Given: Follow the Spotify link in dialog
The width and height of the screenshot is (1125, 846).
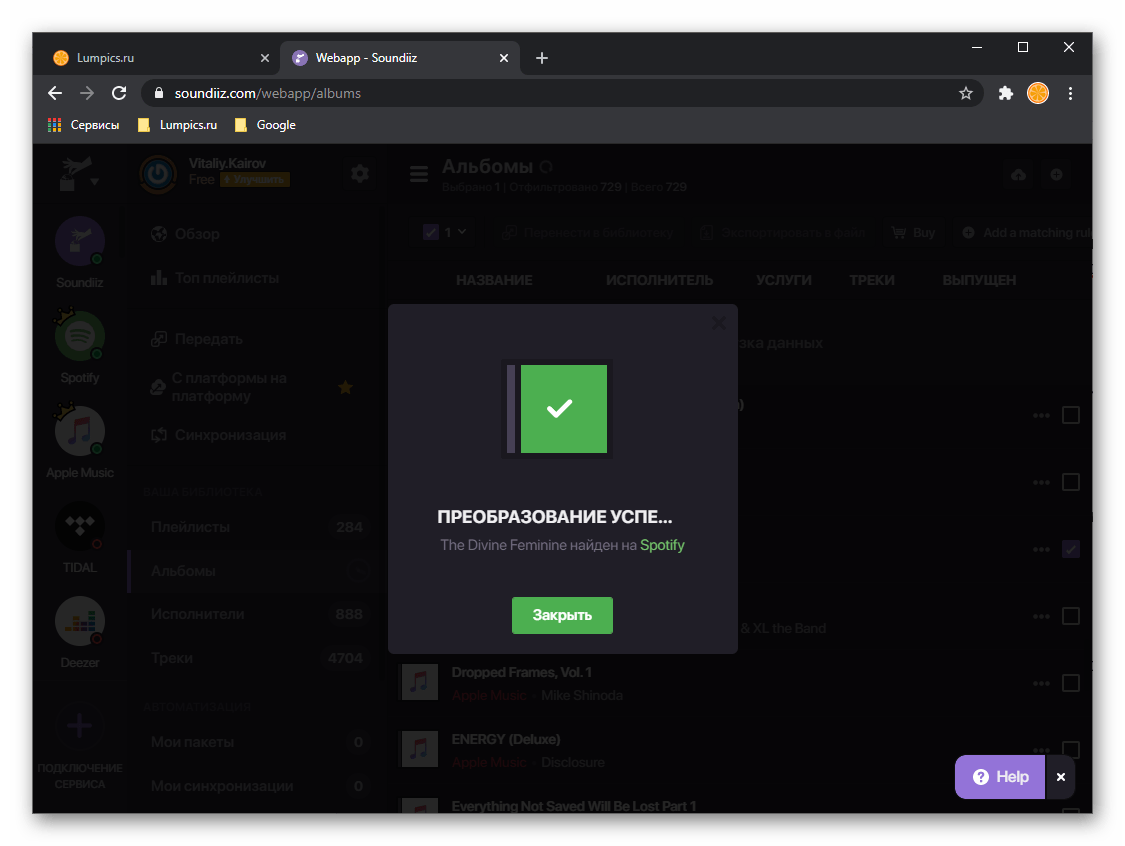Looking at the screenshot, I should click(662, 545).
